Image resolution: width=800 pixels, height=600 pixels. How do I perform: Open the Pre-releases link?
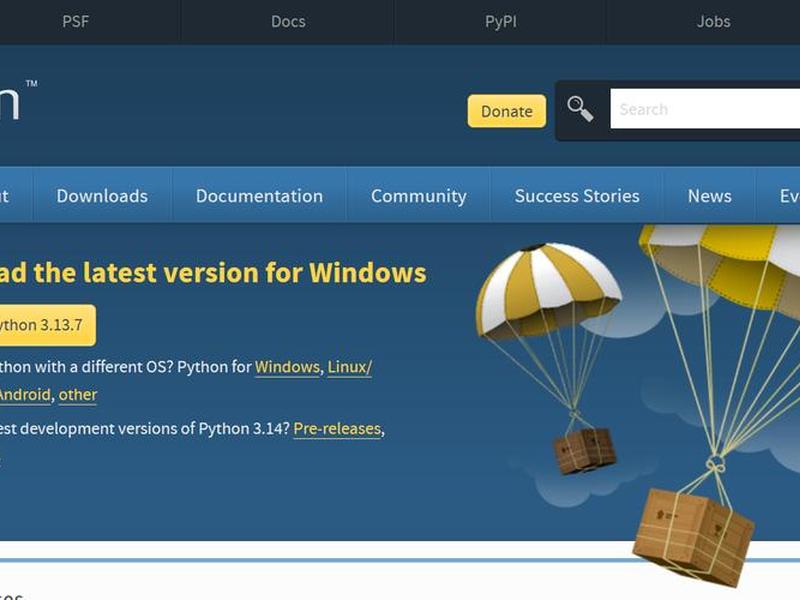tap(337, 429)
